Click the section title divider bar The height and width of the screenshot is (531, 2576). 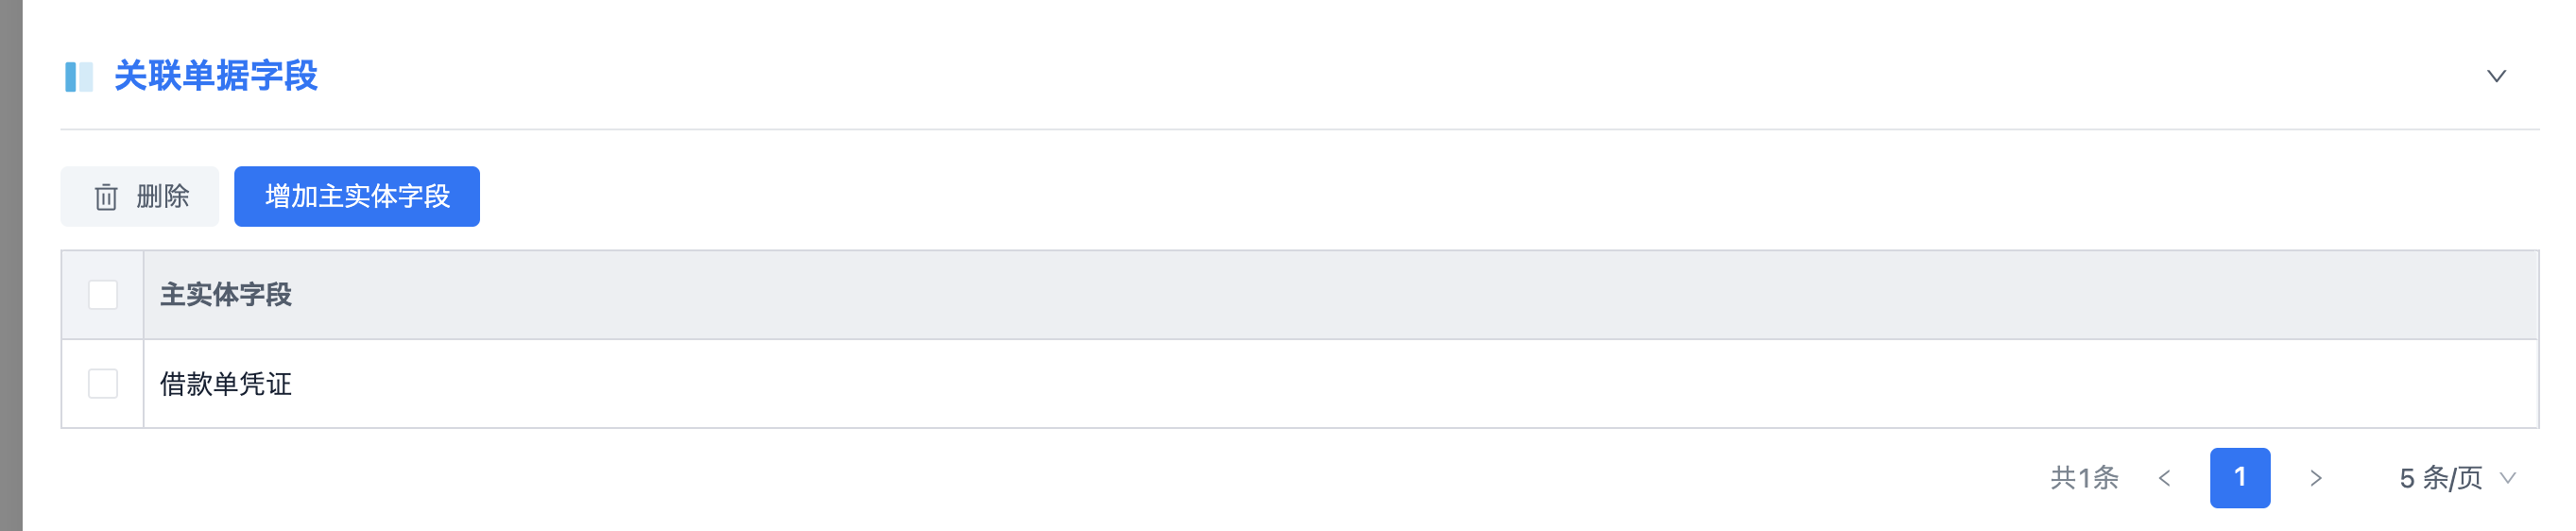click(x=1300, y=129)
